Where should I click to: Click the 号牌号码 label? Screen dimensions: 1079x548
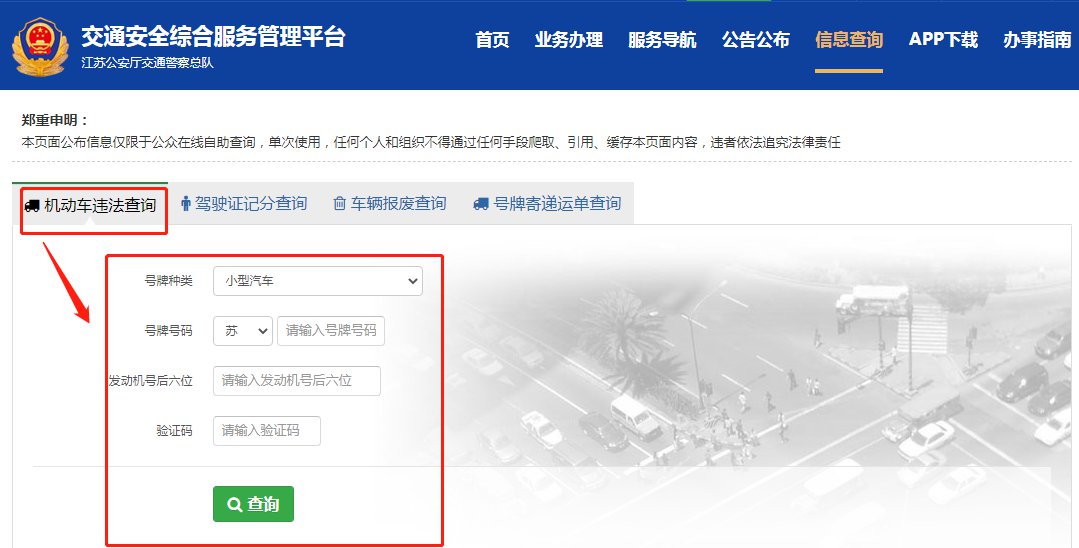pos(169,331)
